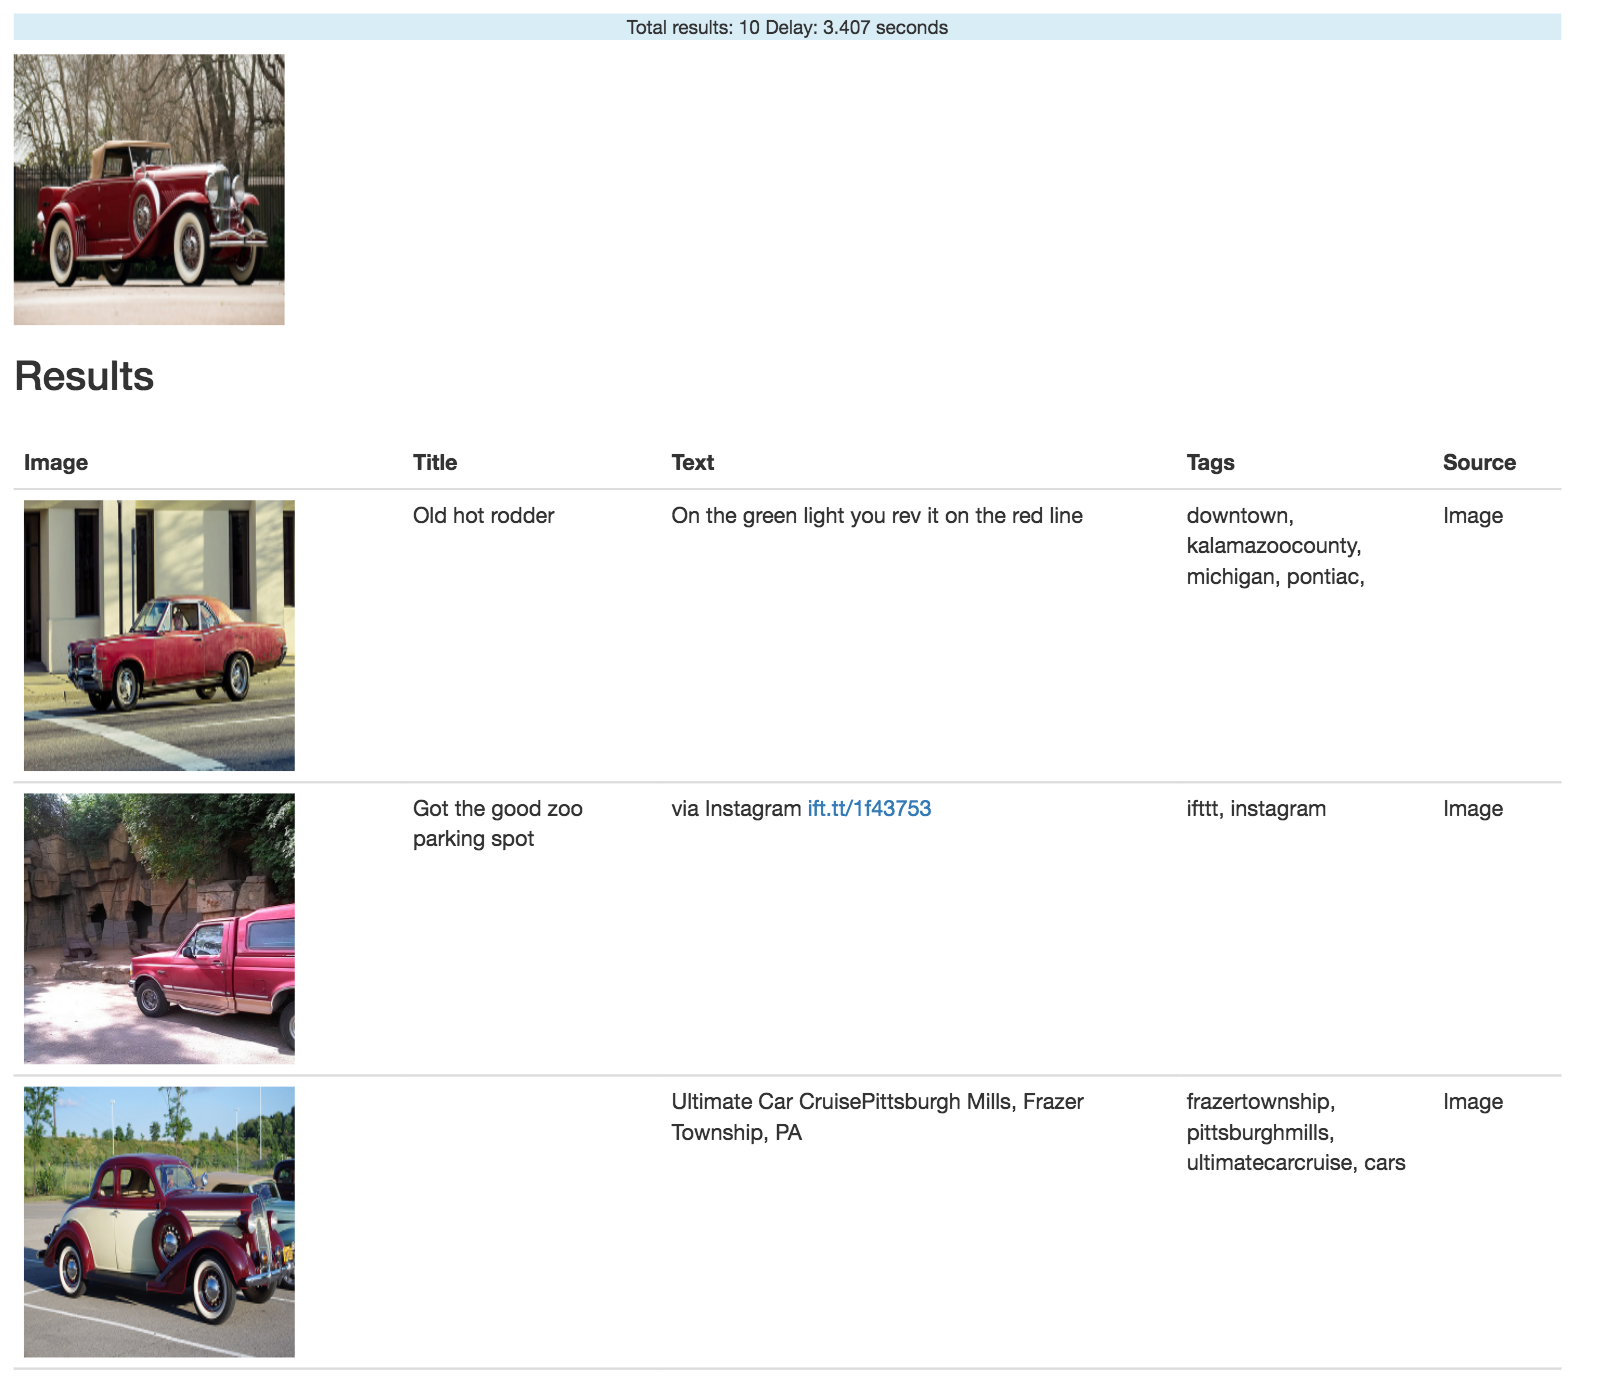This screenshot has width=1602, height=1378.
Task: Click Source 'Image' in Ultimate Car Cruise row
Action: 1472,1101
